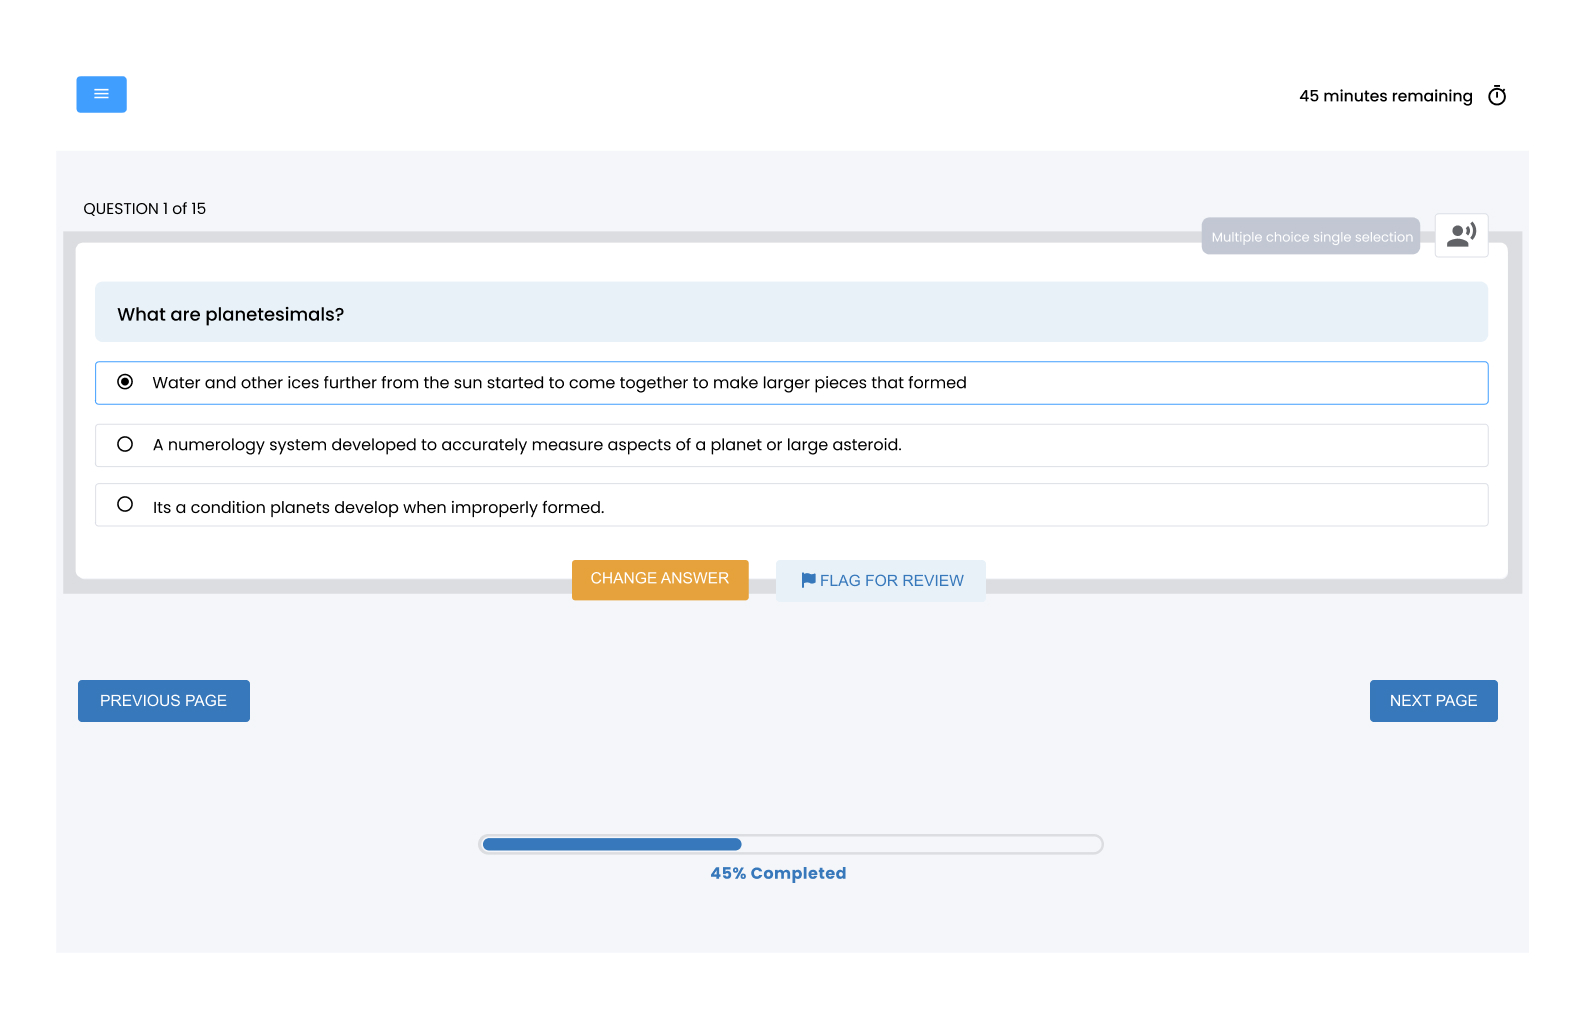Go to the PREVIOUS PAGE

[164, 701]
